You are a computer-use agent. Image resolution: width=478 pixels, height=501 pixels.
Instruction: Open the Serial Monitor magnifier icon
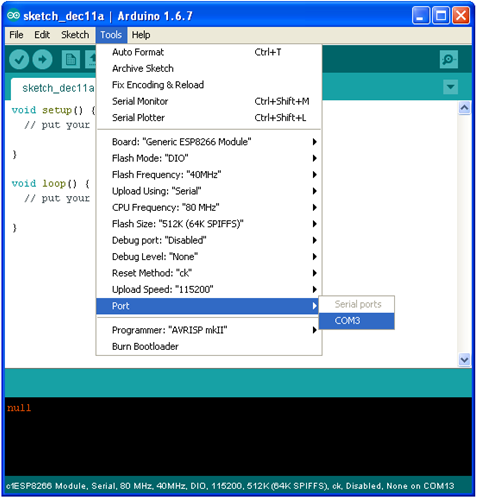tap(449, 60)
